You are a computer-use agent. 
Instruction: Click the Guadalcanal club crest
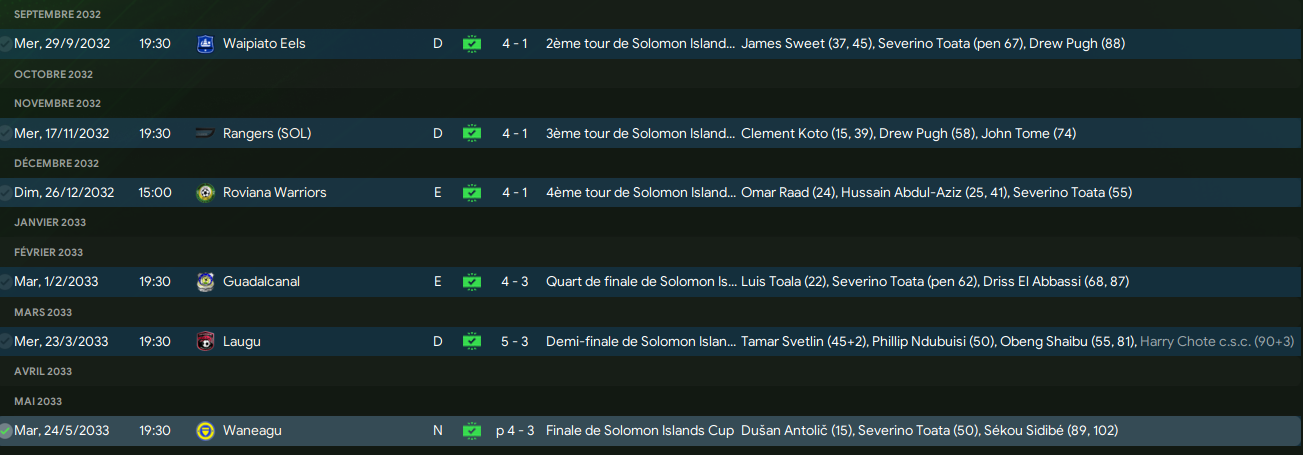click(x=206, y=282)
